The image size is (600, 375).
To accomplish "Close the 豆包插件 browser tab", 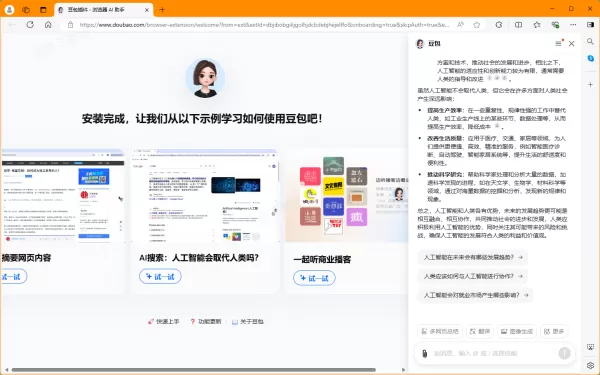I will 147,10.
